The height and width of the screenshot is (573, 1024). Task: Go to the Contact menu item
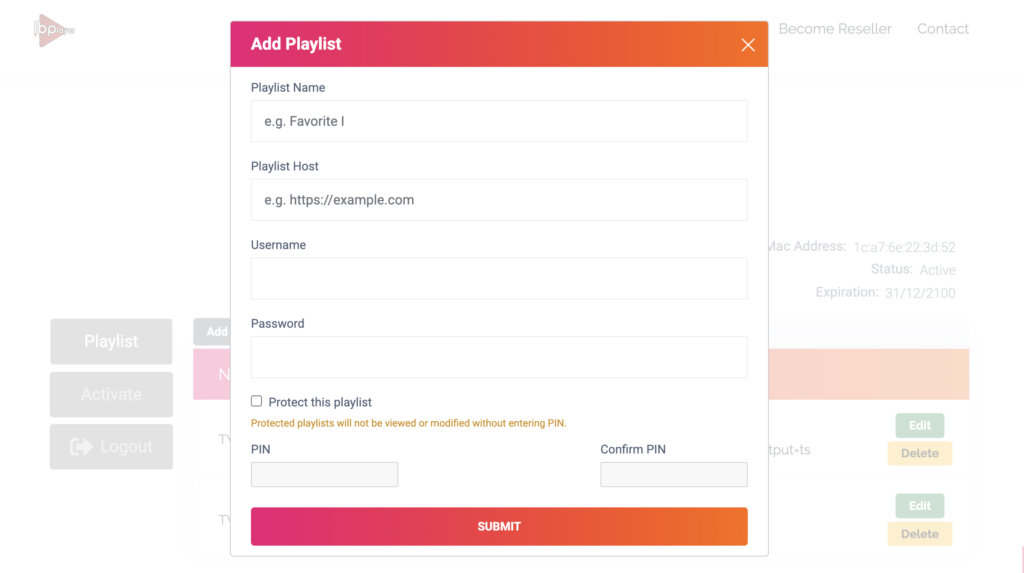pyautogui.click(x=942, y=29)
